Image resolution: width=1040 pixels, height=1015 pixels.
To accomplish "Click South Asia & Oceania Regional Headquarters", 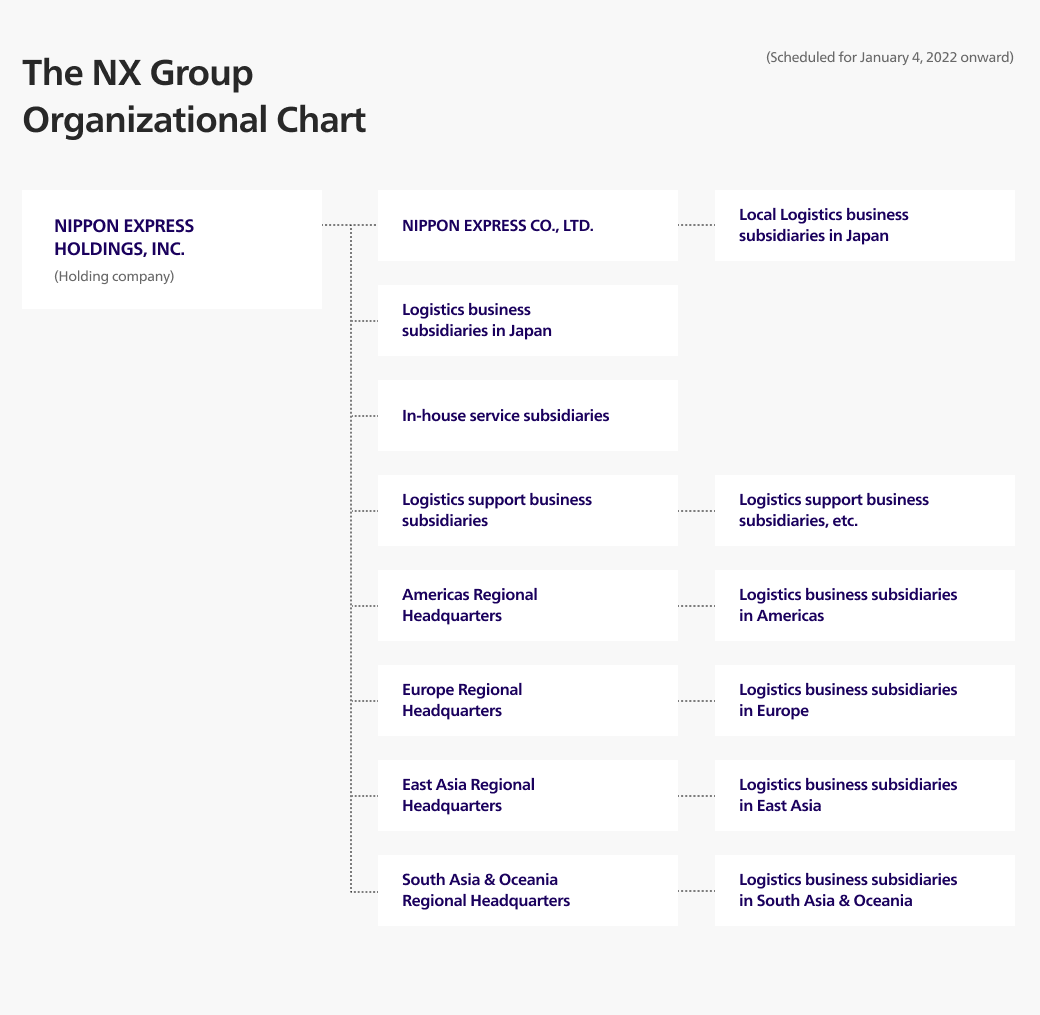I will [527, 891].
